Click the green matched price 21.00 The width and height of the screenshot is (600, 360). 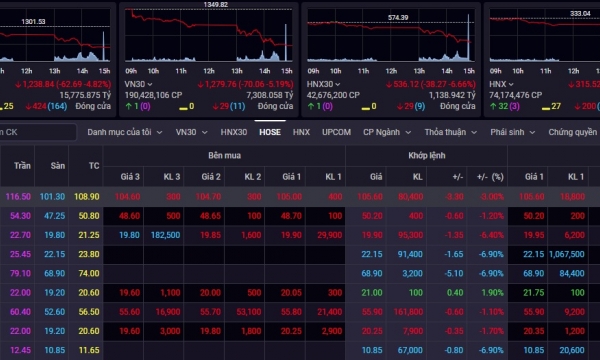pyautogui.click(x=372, y=293)
